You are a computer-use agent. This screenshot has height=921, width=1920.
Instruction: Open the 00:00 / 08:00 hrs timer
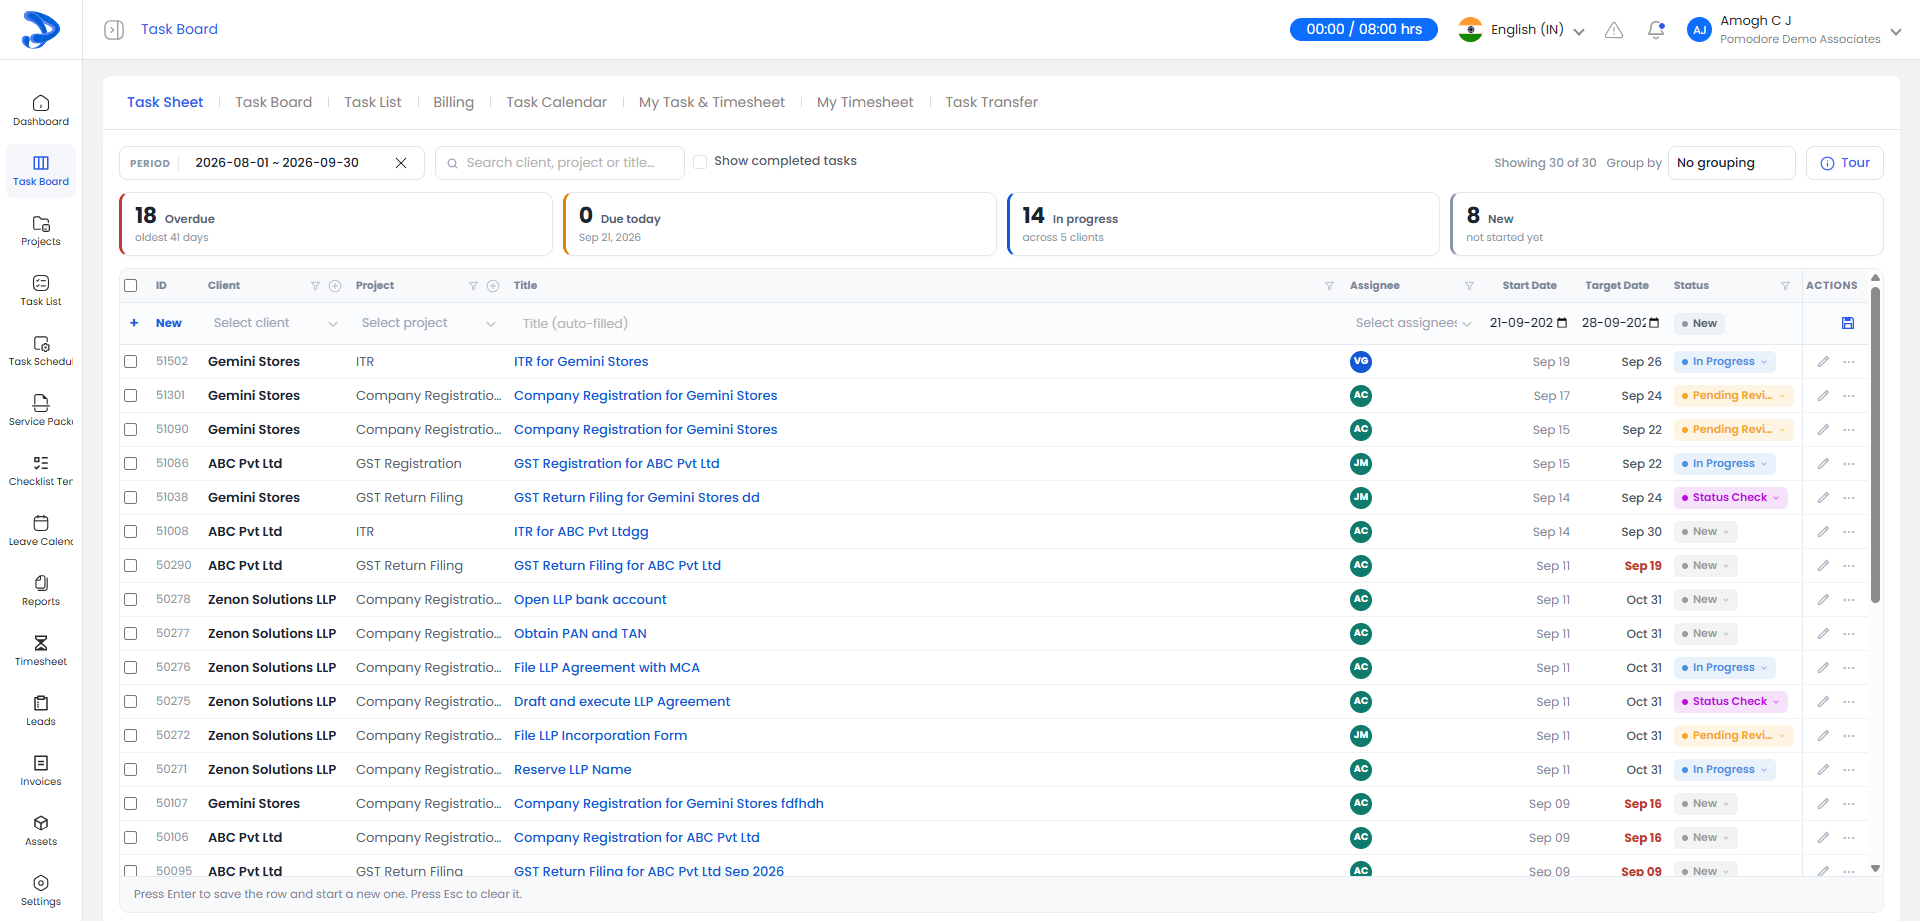1364,30
